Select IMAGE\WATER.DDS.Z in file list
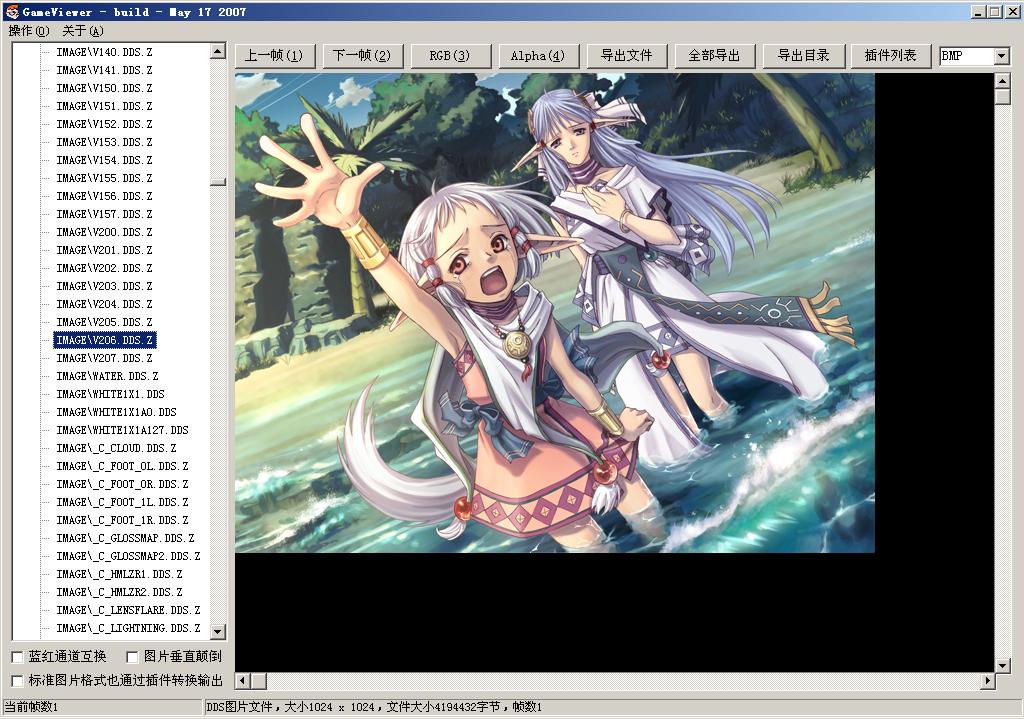The width and height of the screenshot is (1024, 719). (x=107, y=376)
